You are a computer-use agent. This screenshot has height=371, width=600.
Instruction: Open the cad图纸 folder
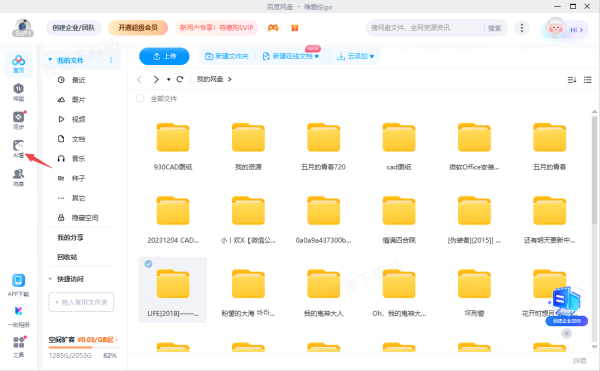pyautogui.click(x=399, y=145)
